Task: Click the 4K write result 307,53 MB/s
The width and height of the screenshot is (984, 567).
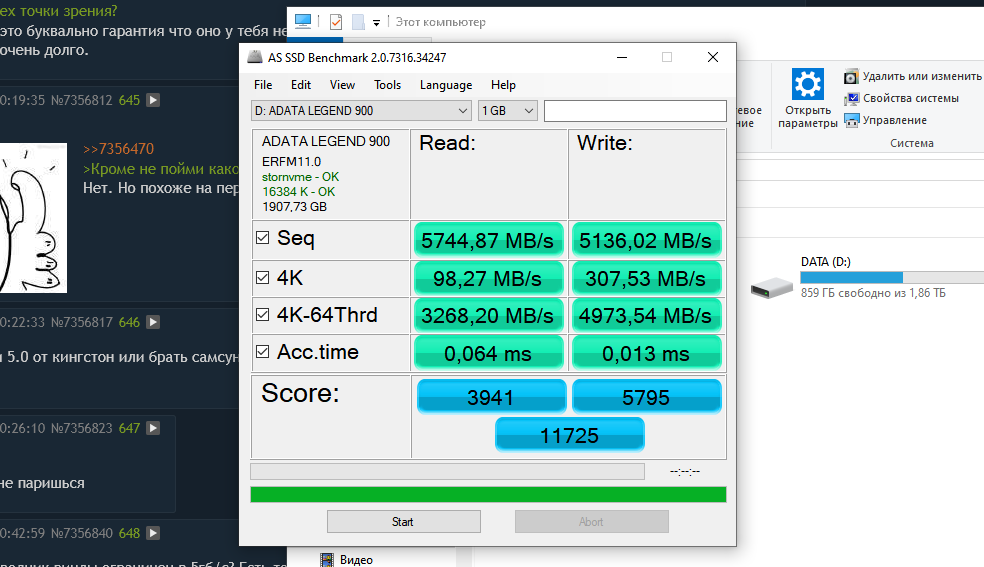Action: (646, 278)
